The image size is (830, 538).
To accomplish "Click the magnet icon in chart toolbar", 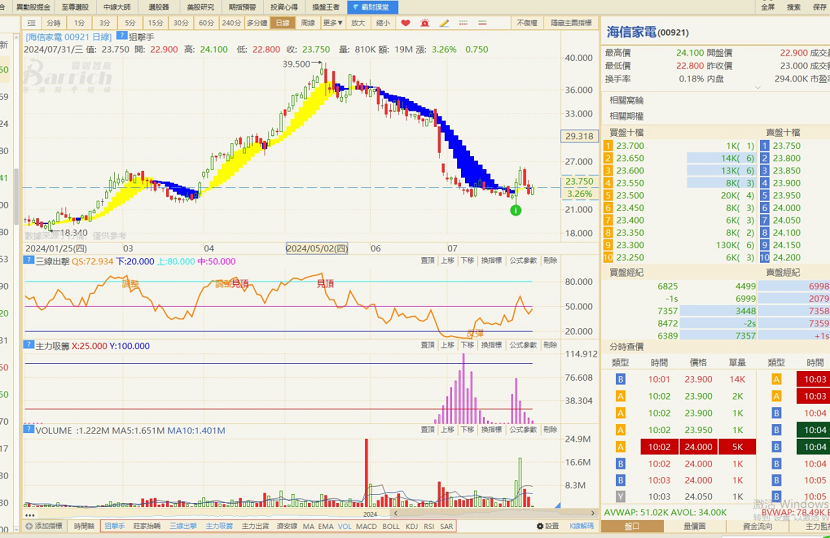I will click(423, 22).
